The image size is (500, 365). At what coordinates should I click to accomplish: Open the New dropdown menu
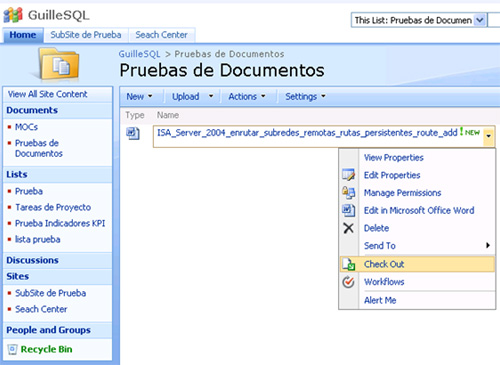tap(139, 96)
